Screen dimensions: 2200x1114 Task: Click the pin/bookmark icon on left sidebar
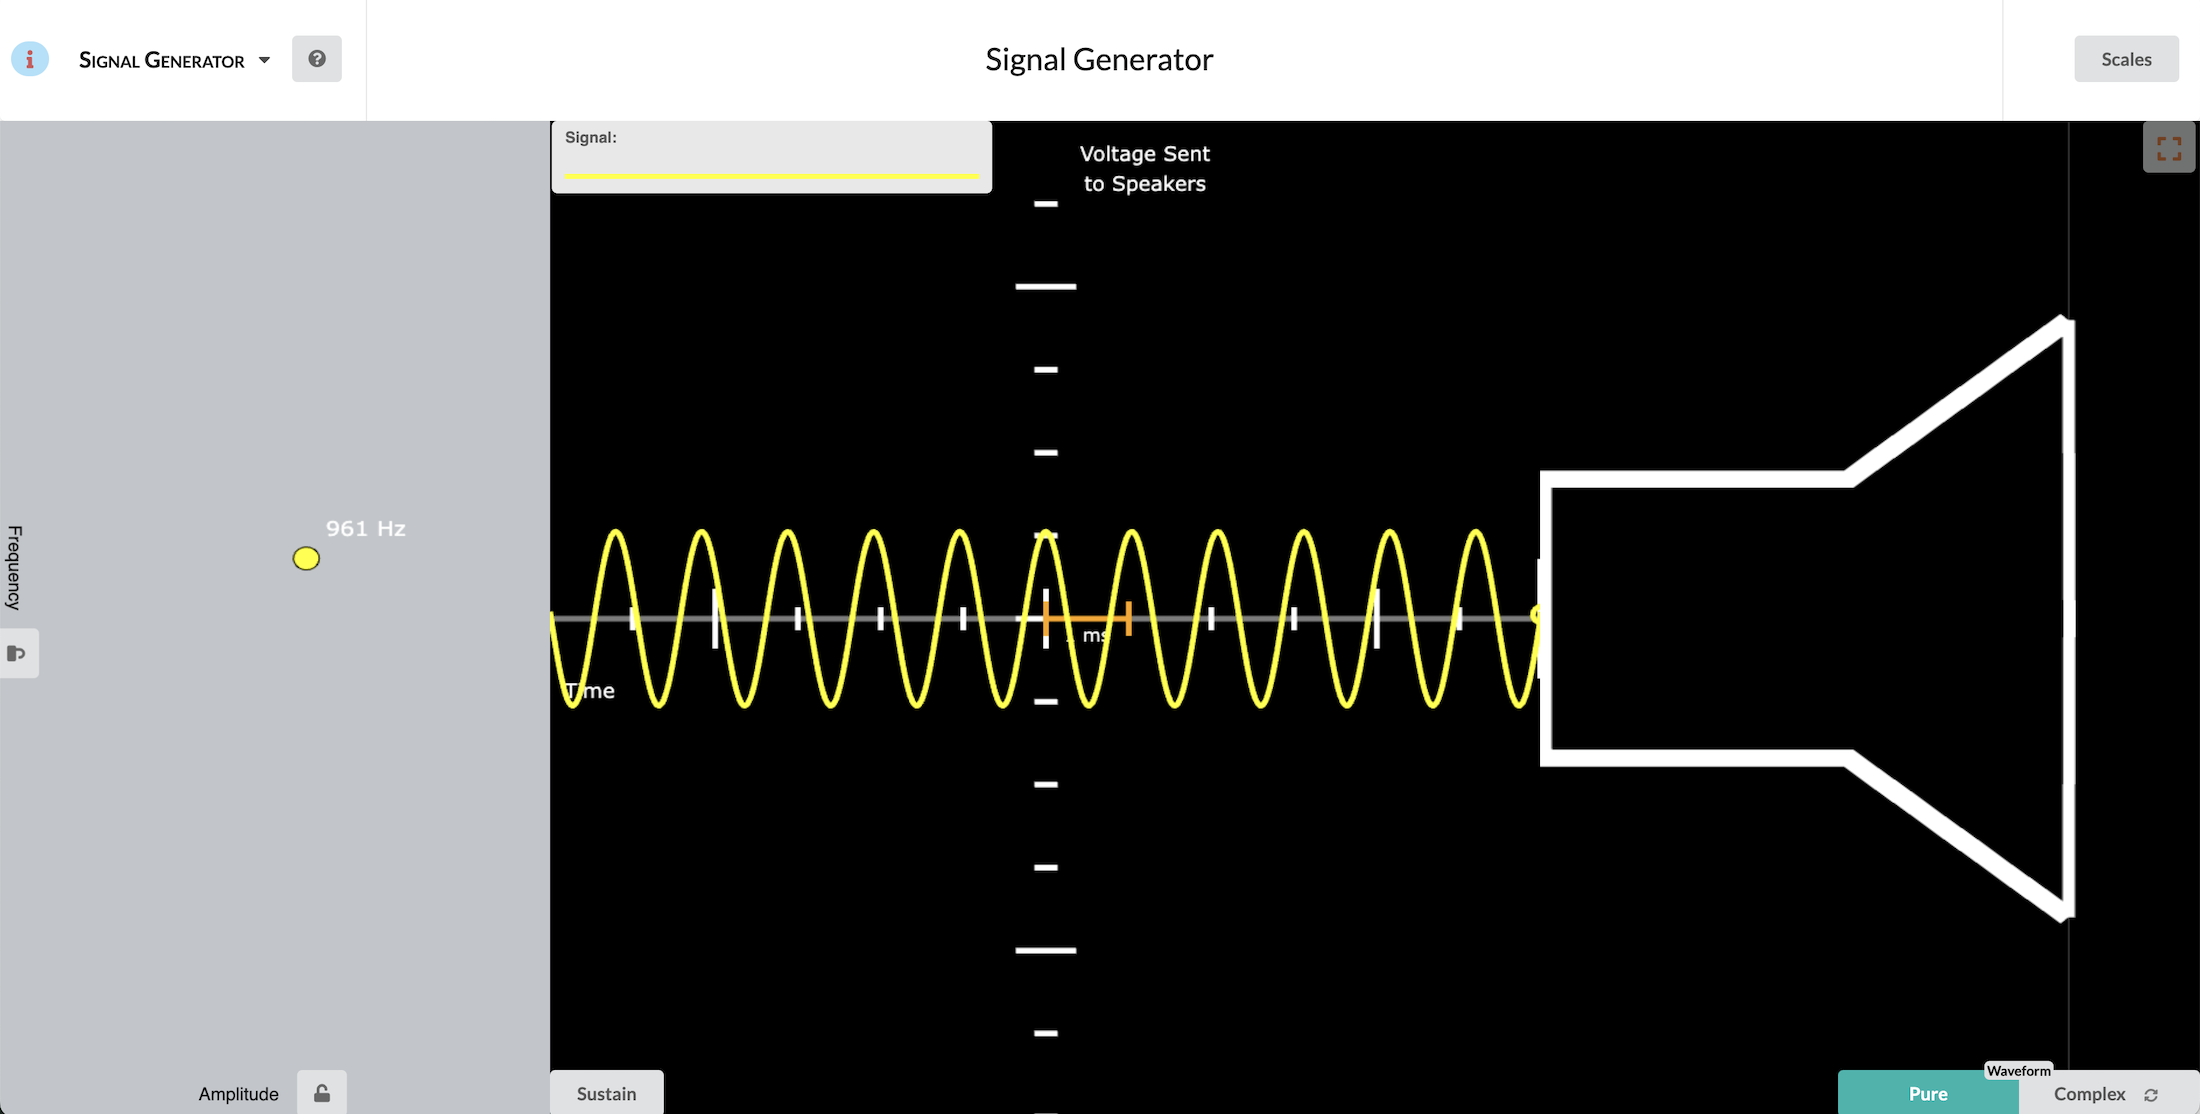tap(17, 652)
